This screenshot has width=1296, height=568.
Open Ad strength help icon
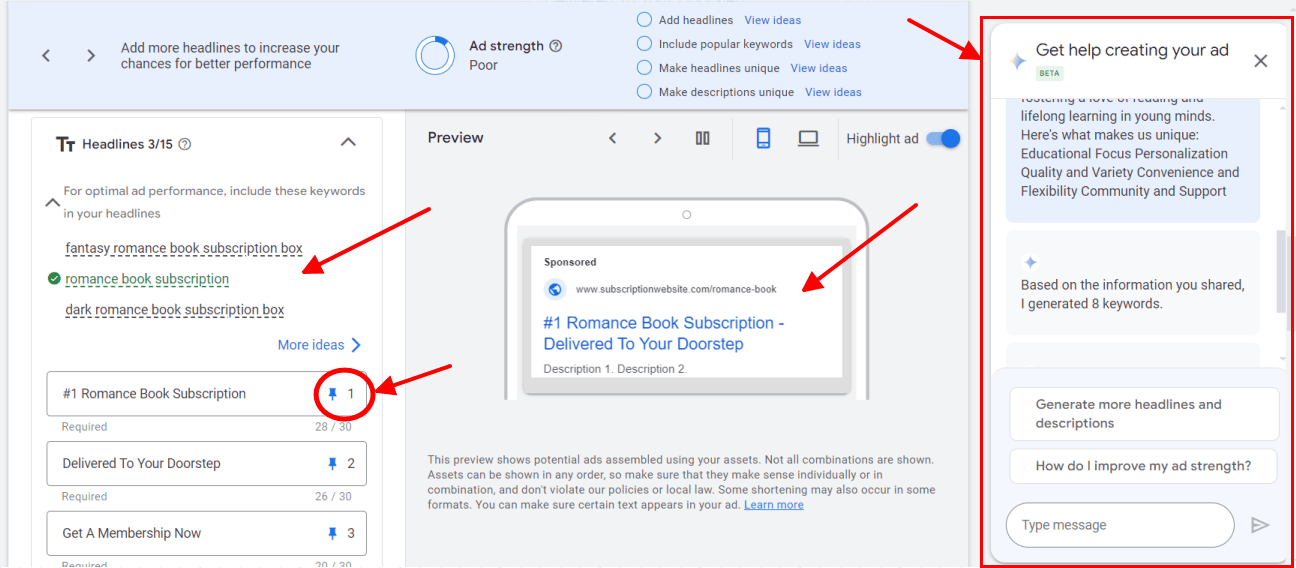556,46
